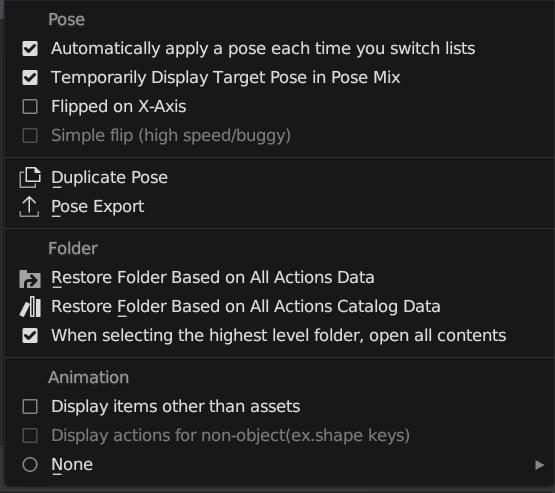Click the Flipped on X-Axis label
This screenshot has height=493, width=555.
[119, 107]
